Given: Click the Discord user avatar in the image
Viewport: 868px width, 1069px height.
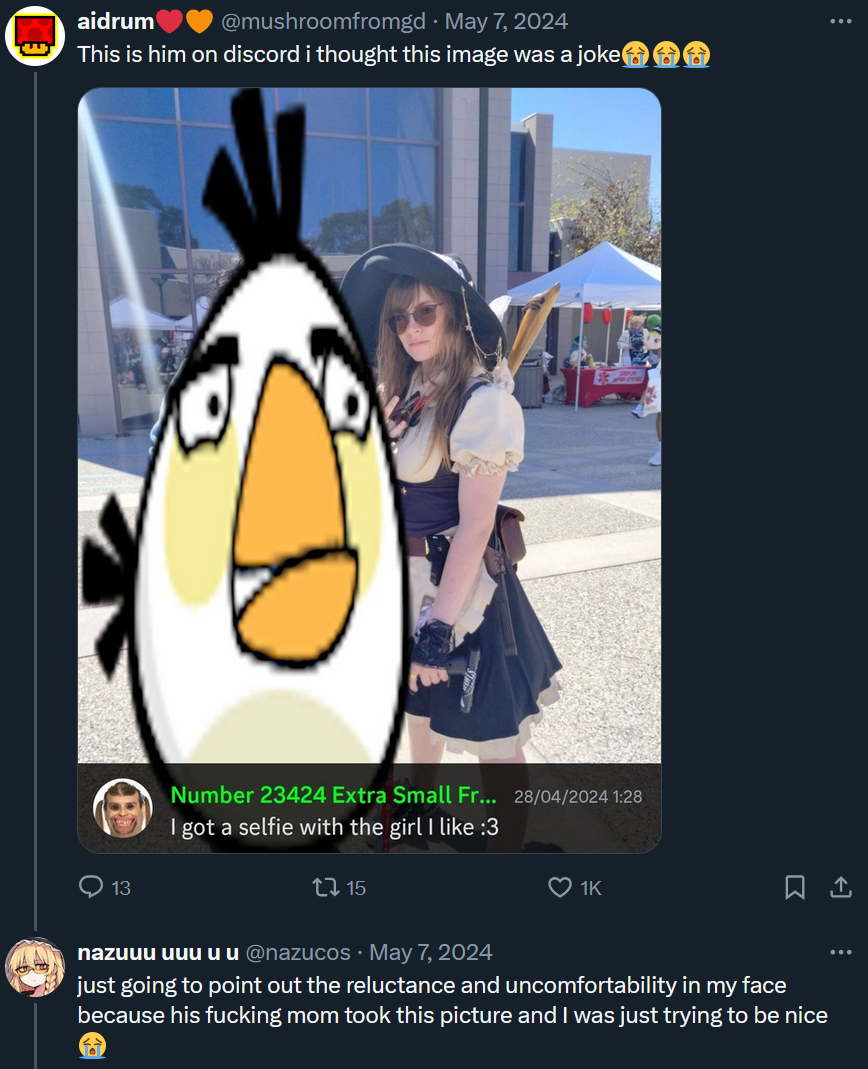Looking at the screenshot, I should point(123,808).
